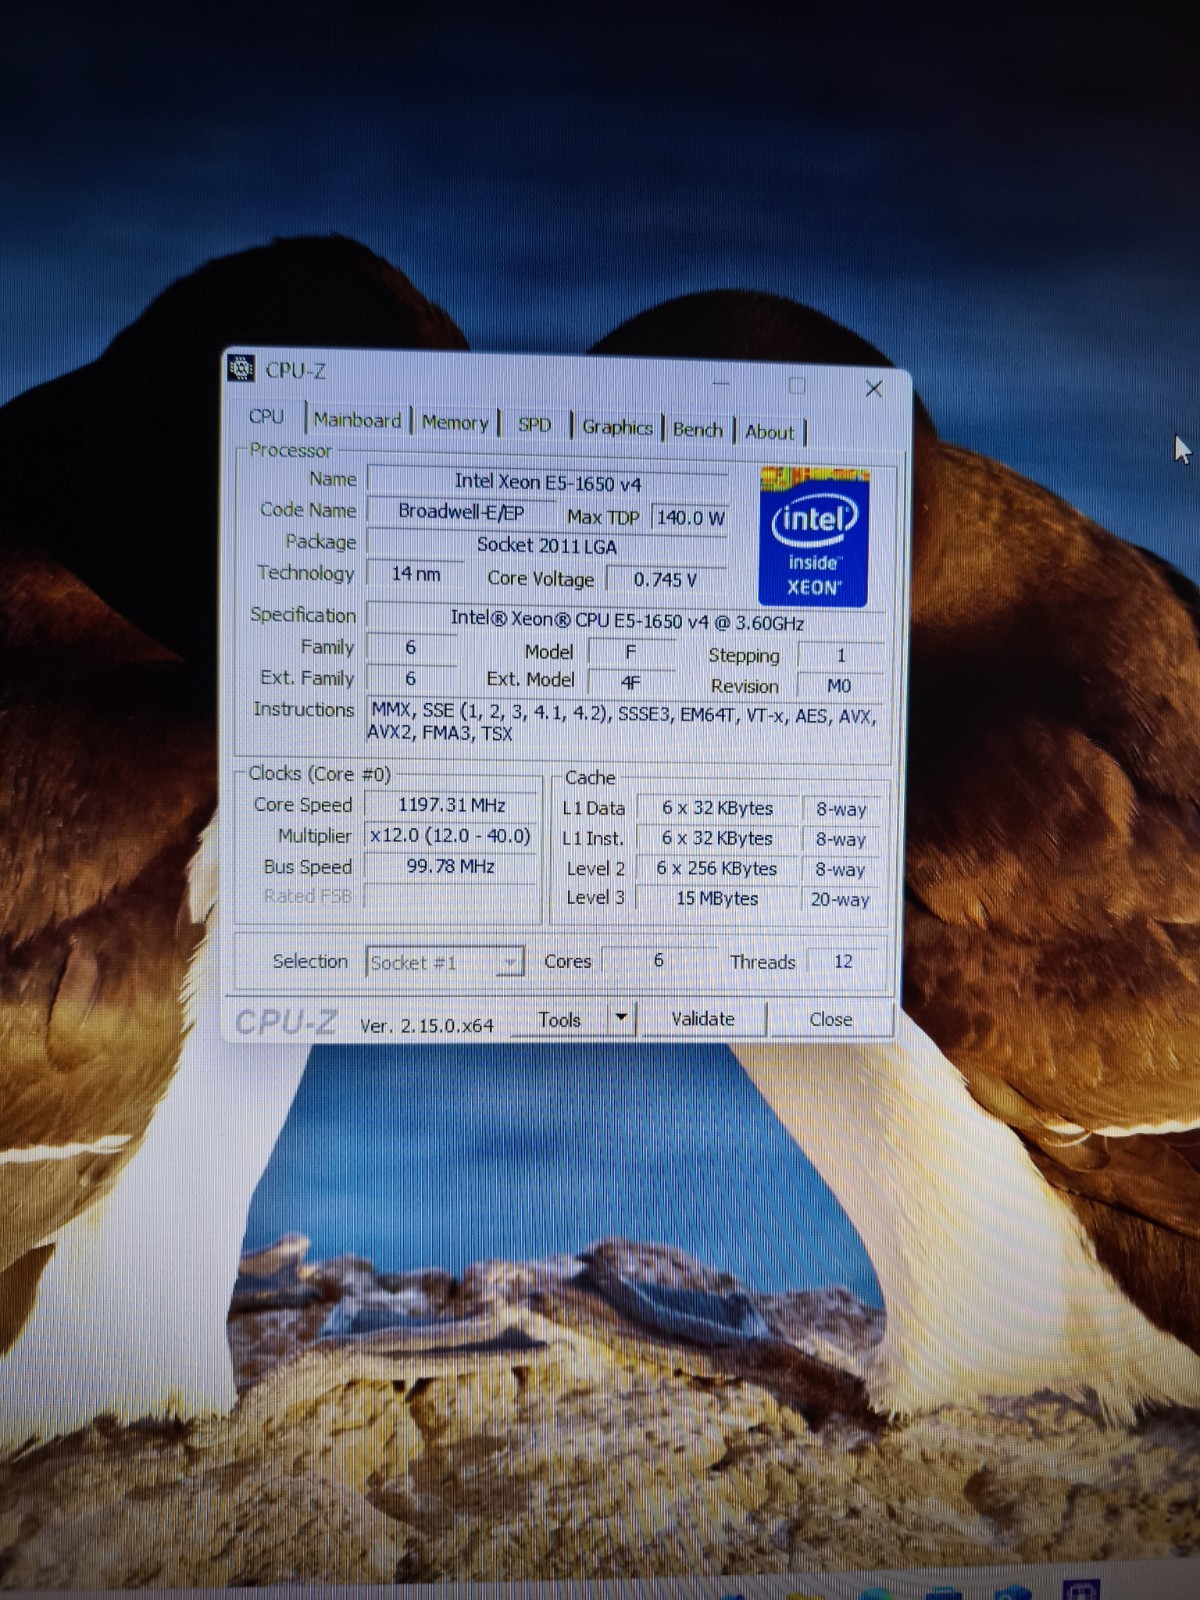This screenshot has height=1600, width=1200.
Task: Click the L1 Inst. value 6 x 32 KBytes
Action: click(717, 838)
